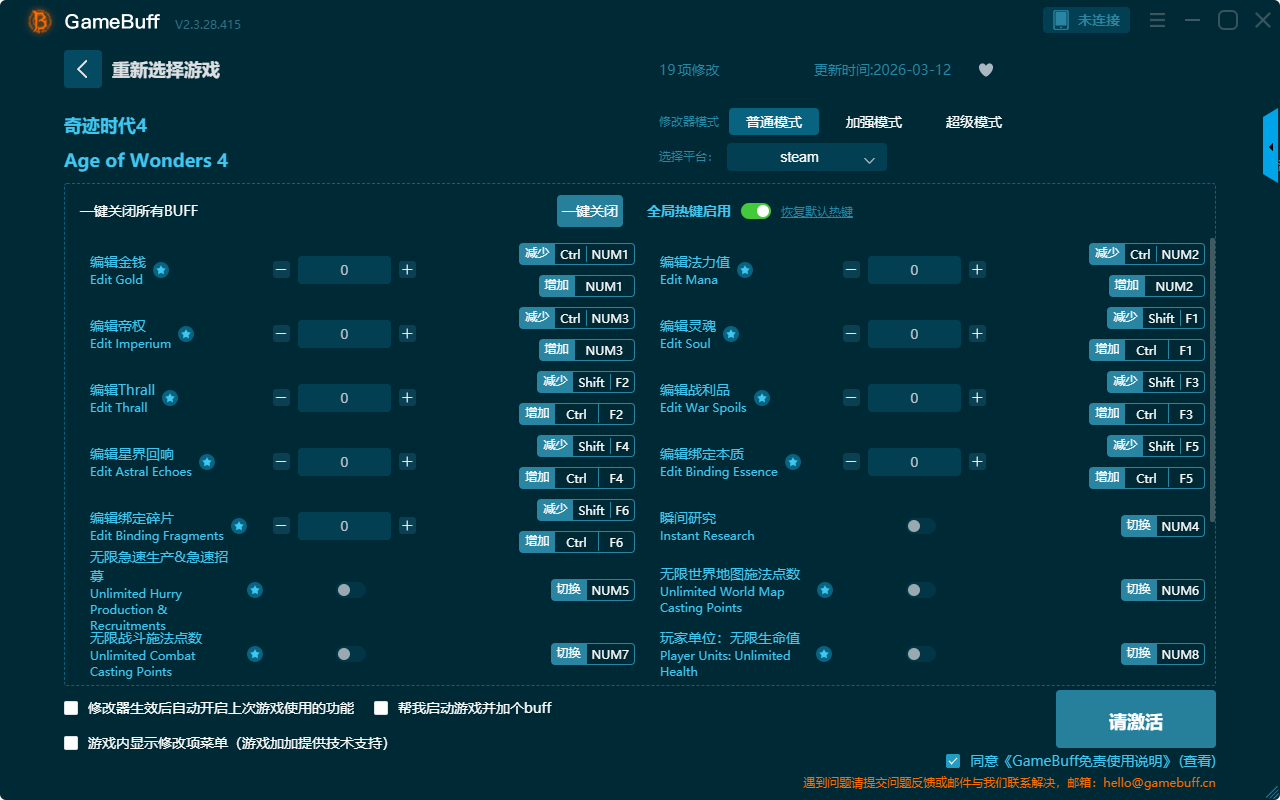
Task: Check show in-game modifier menu checkbox
Action: point(71,743)
